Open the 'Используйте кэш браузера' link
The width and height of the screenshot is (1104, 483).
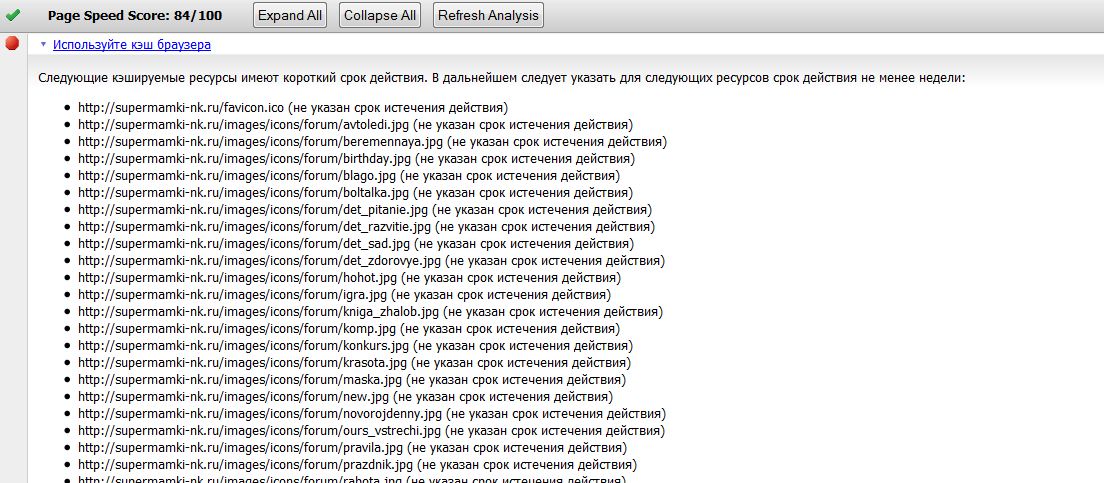point(131,45)
